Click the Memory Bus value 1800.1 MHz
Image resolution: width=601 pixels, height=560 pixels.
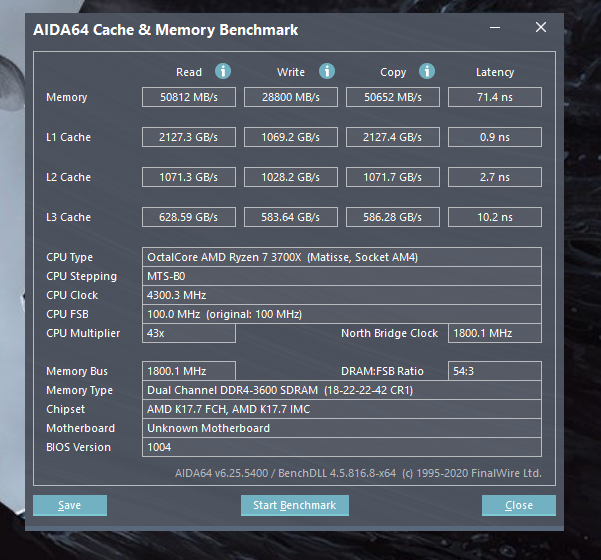tap(189, 371)
